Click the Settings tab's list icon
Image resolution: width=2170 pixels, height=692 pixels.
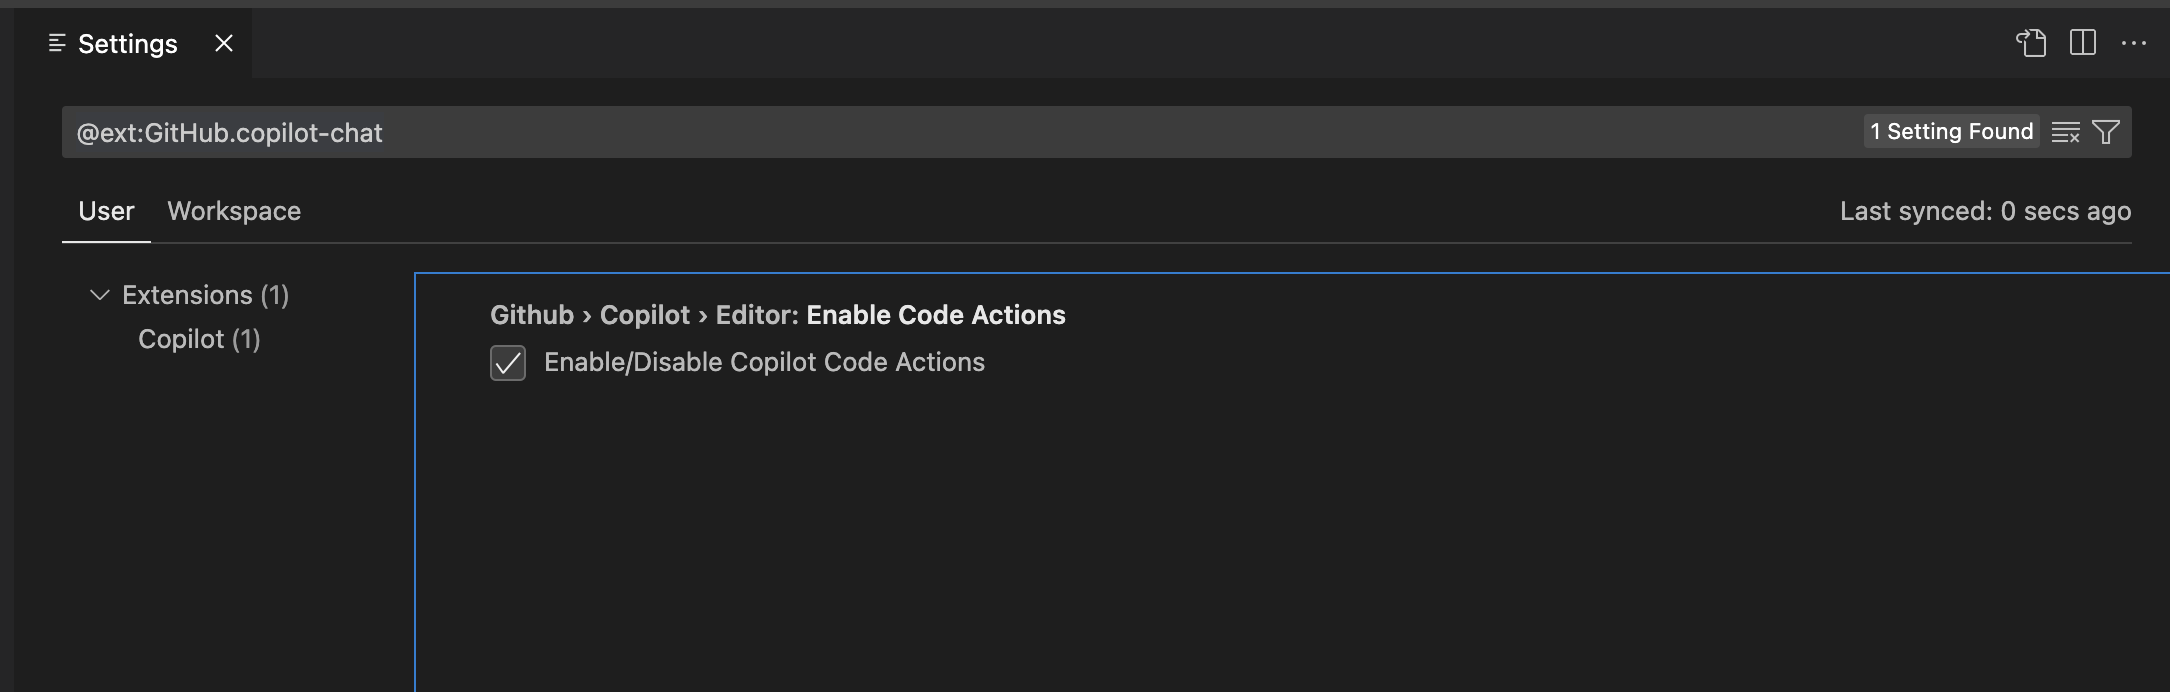[x=57, y=43]
